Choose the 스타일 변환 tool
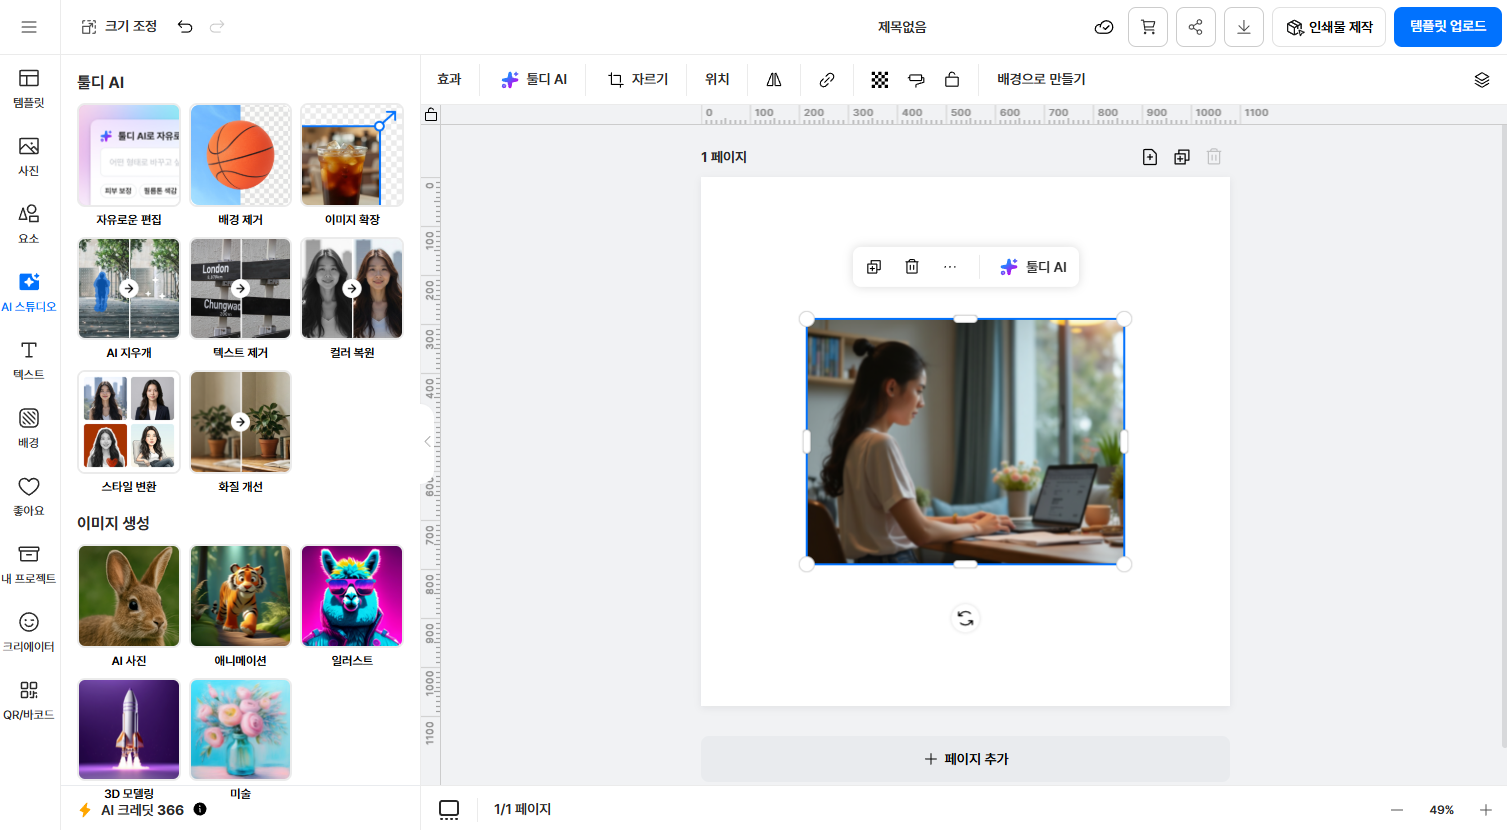This screenshot has width=1507, height=830. [x=129, y=422]
